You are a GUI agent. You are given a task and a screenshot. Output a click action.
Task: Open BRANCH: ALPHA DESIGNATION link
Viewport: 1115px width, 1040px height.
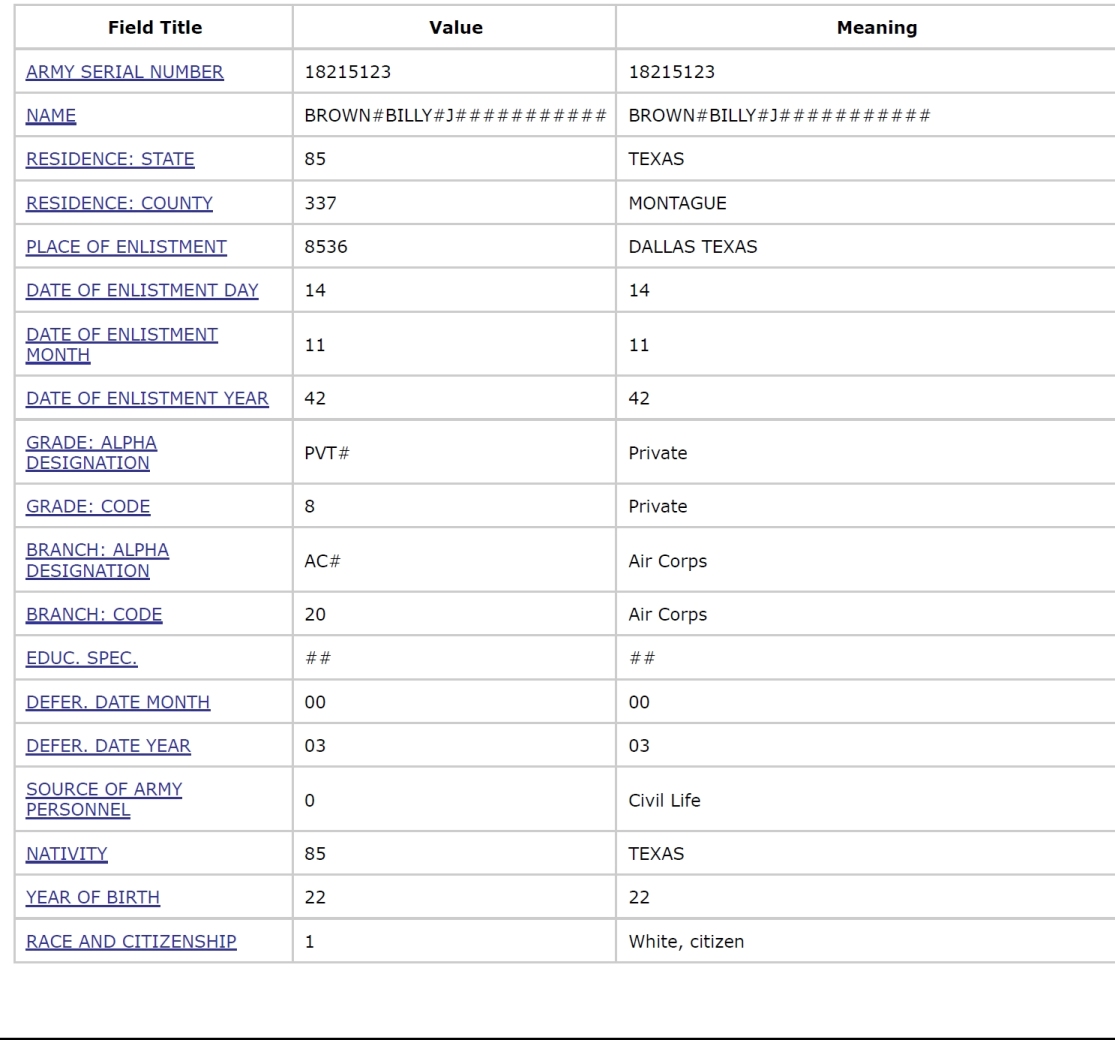tap(97, 560)
